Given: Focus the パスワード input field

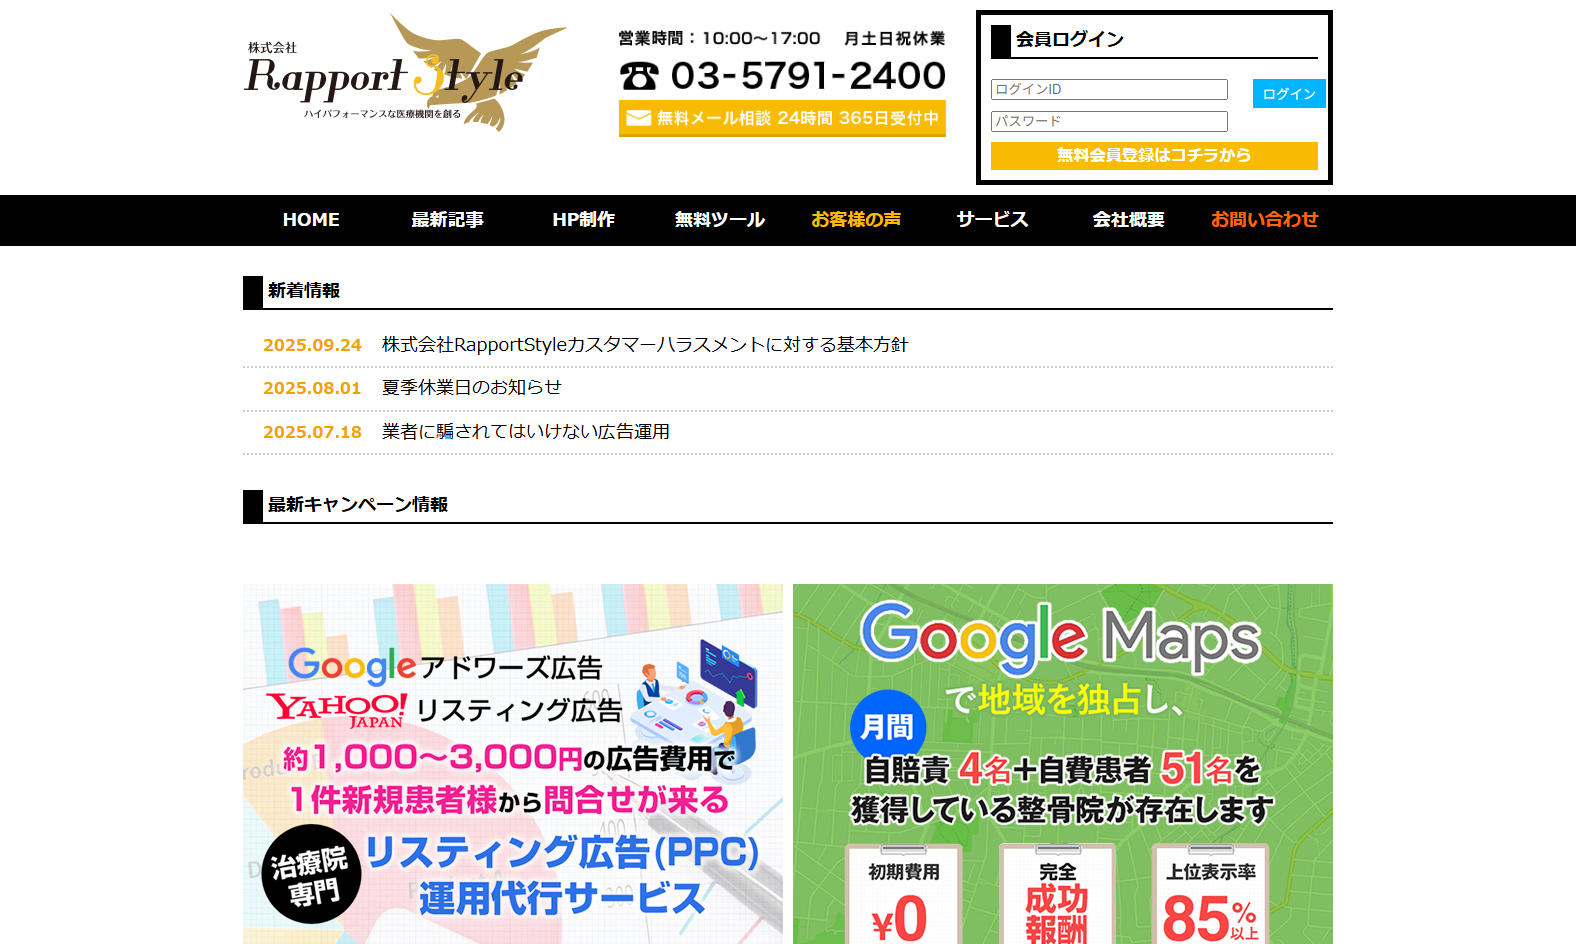Looking at the screenshot, I should [x=1109, y=121].
